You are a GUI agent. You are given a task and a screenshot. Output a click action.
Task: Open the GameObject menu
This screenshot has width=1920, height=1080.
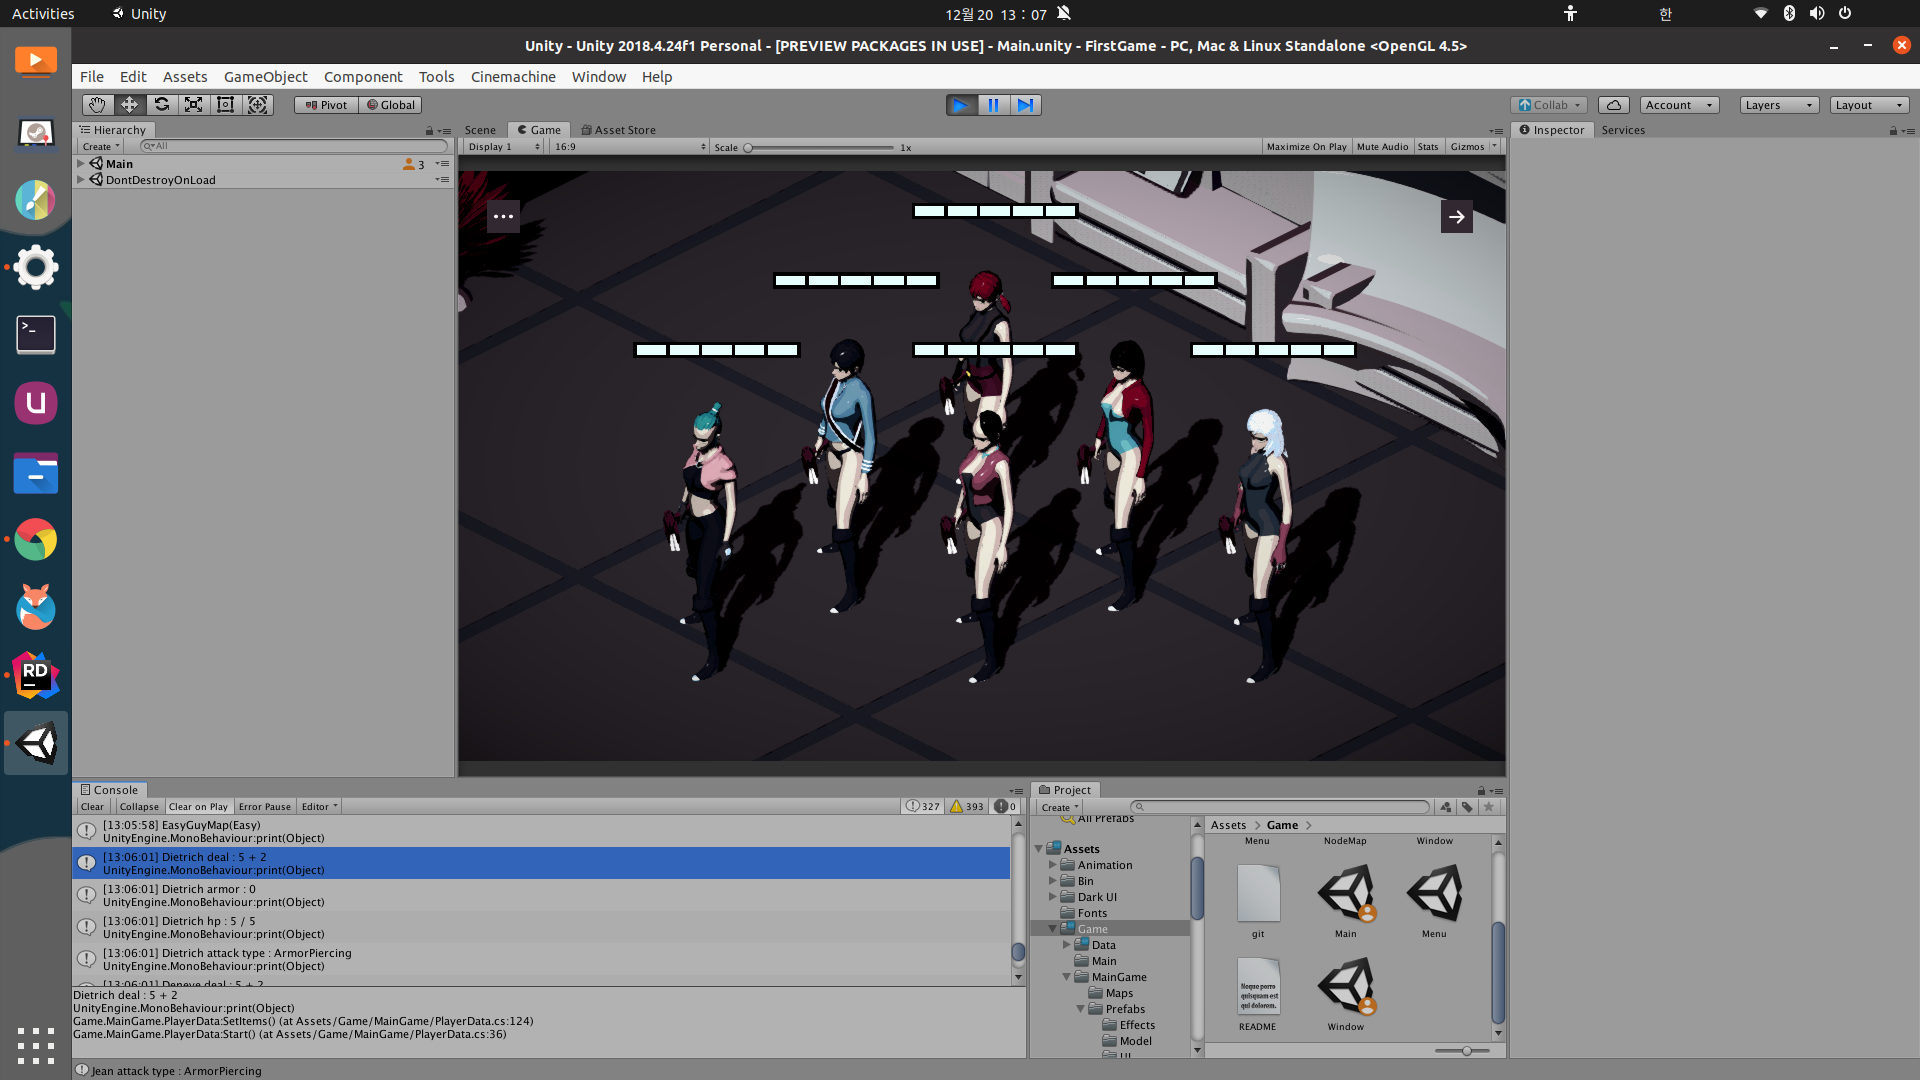265,77
